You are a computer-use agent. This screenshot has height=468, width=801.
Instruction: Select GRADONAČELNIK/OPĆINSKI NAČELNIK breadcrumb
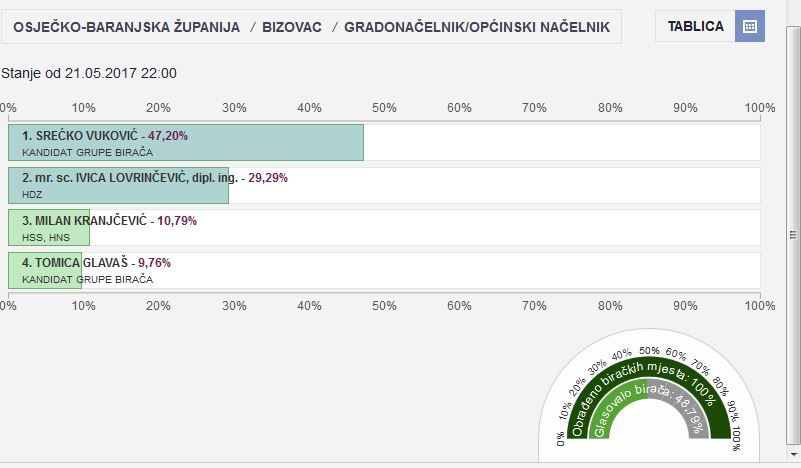[x=476, y=27]
